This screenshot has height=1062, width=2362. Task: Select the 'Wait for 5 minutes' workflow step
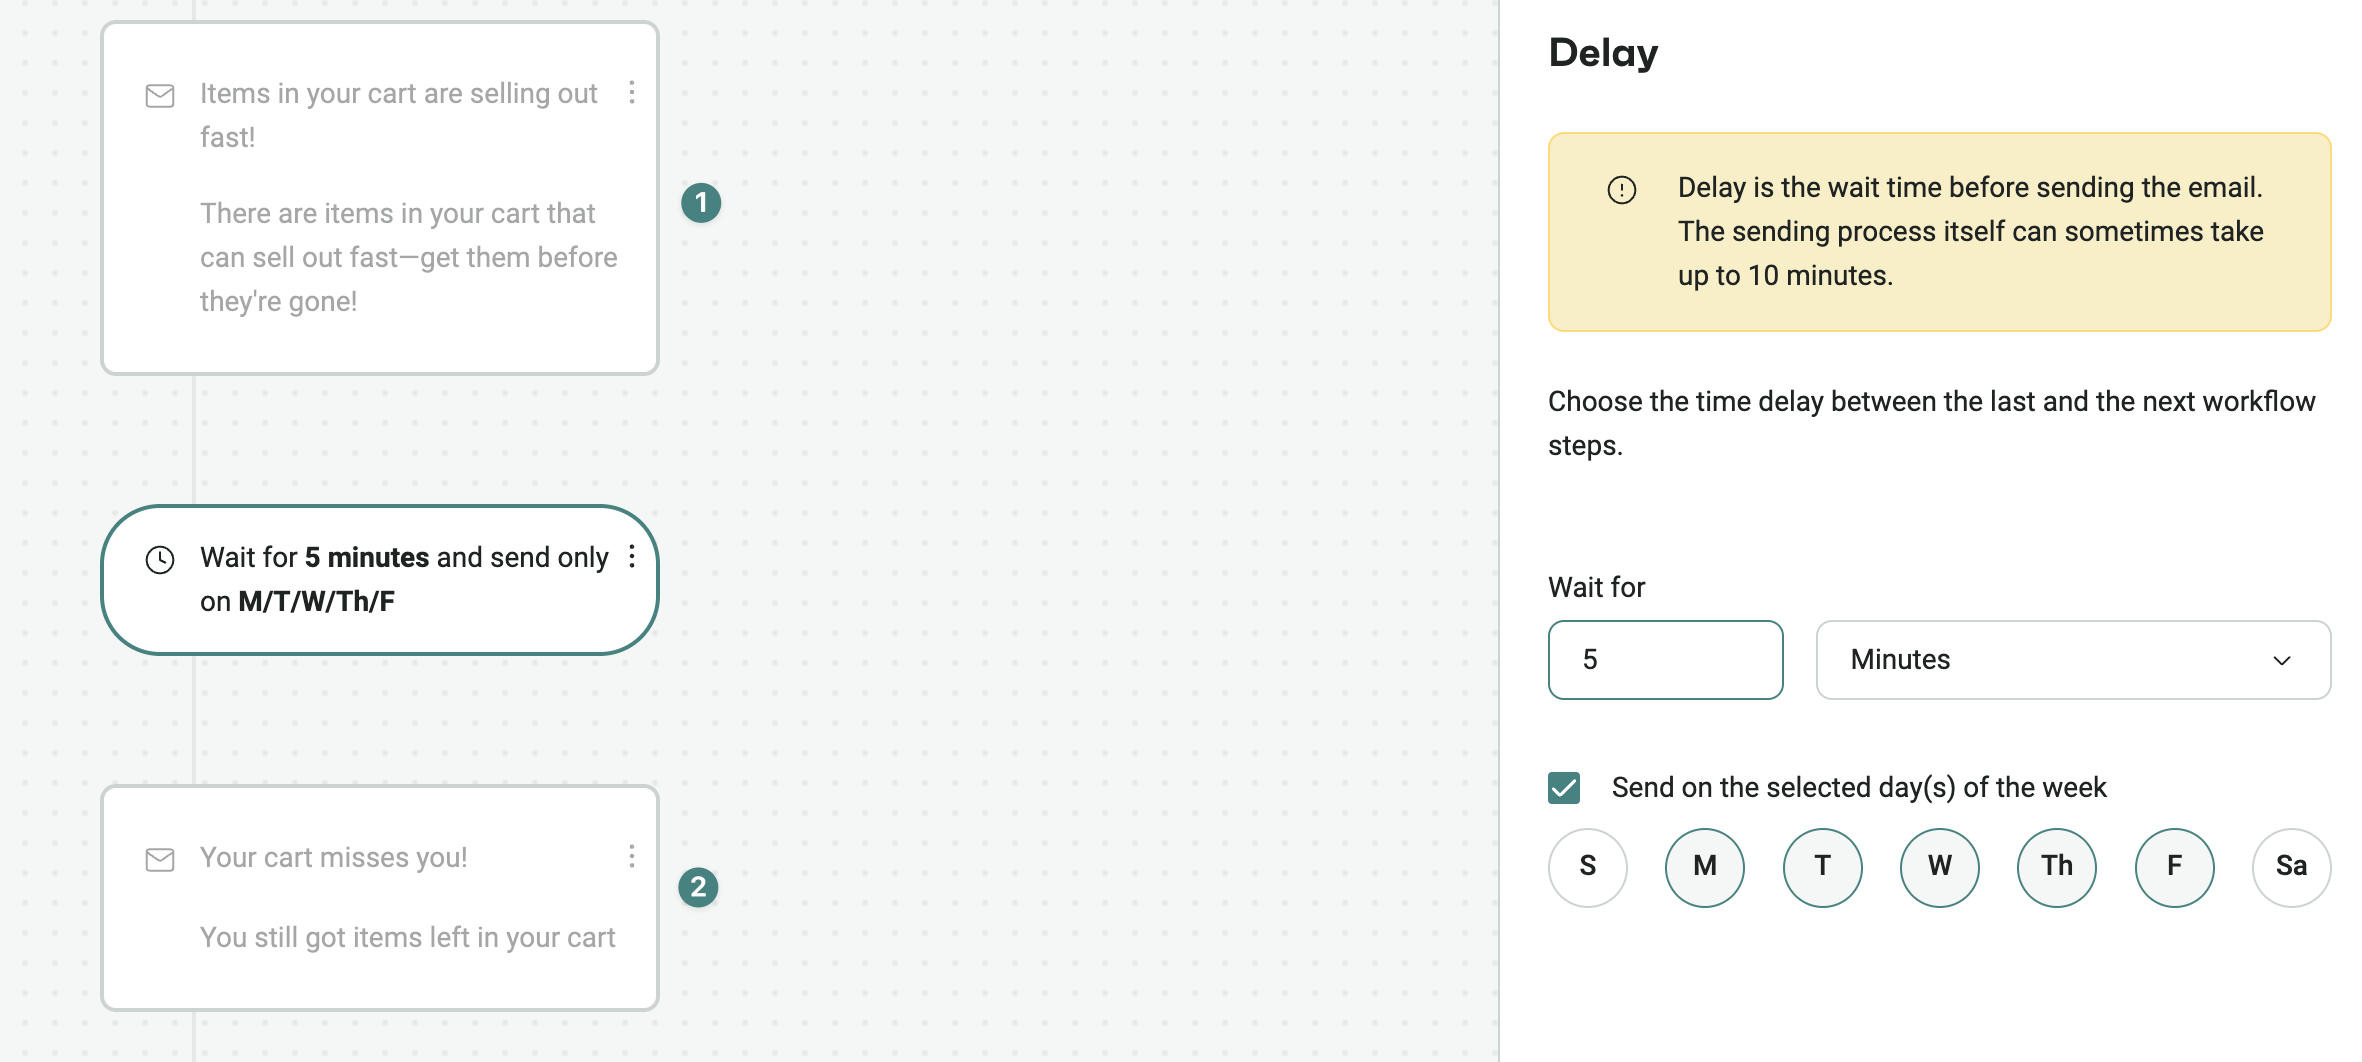(380, 580)
